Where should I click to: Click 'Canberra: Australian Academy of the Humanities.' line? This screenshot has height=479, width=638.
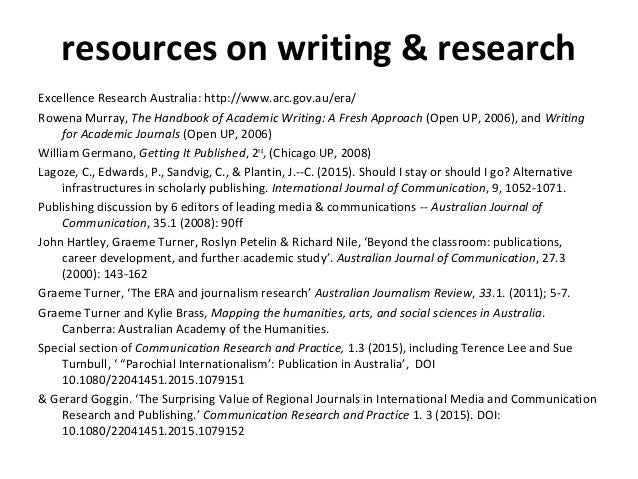(195, 329)
